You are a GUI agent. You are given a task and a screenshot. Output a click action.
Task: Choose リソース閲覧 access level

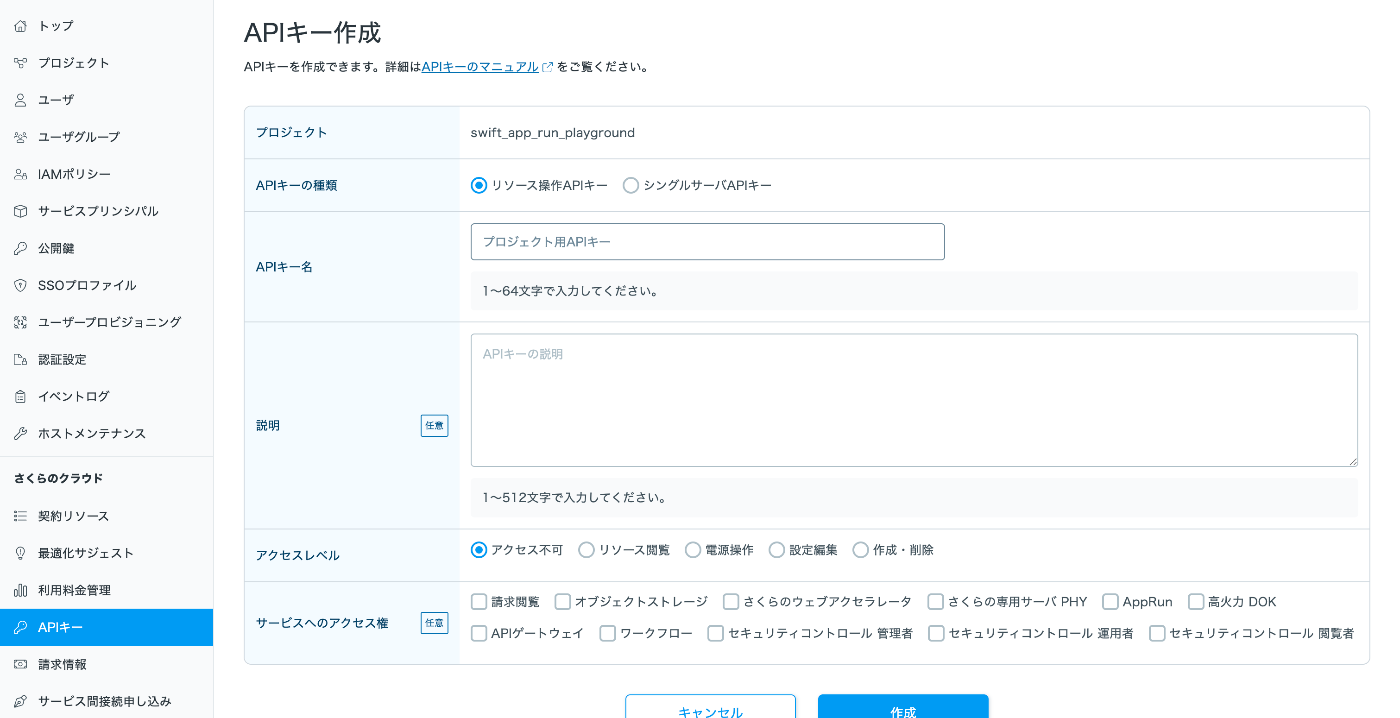pos(587,550)
